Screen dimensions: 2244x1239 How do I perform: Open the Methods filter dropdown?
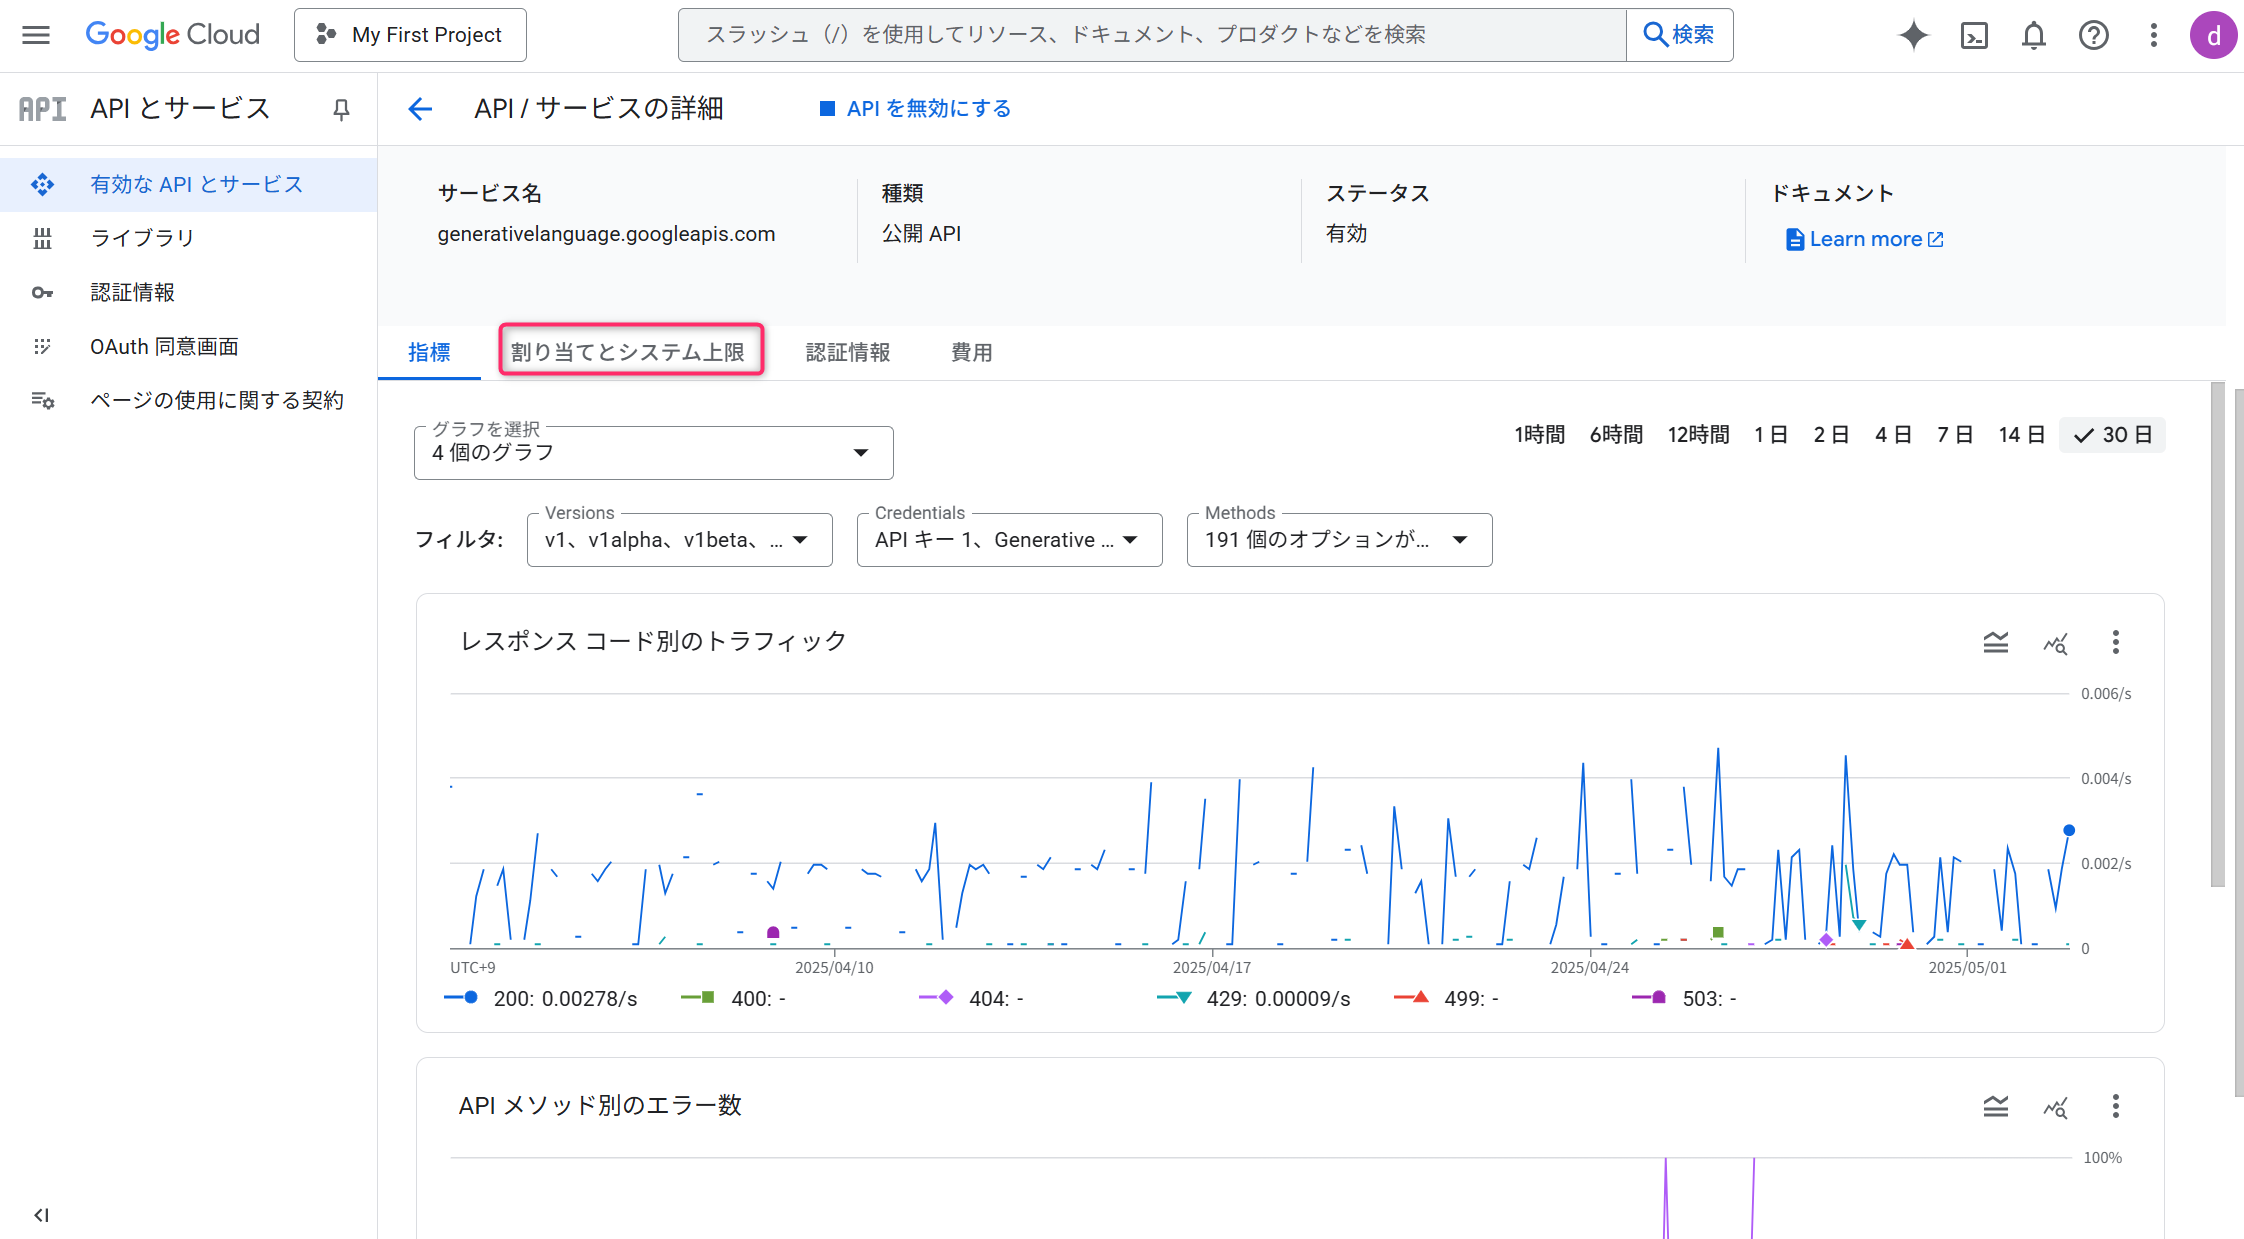[1339, 540]
